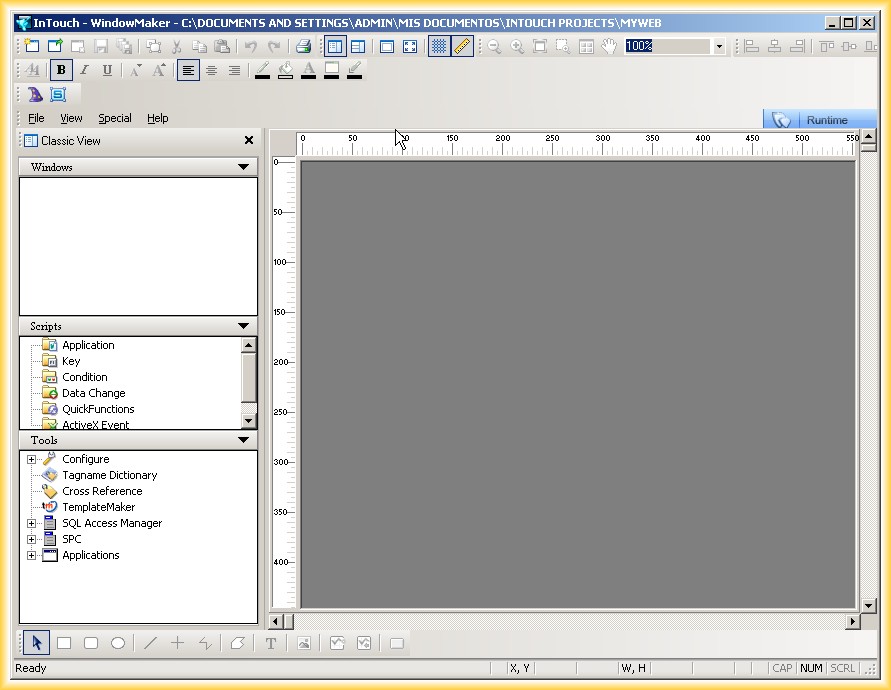Toggle Bold text formatting
Screen dimensions: 891x690
coord(61,70)
